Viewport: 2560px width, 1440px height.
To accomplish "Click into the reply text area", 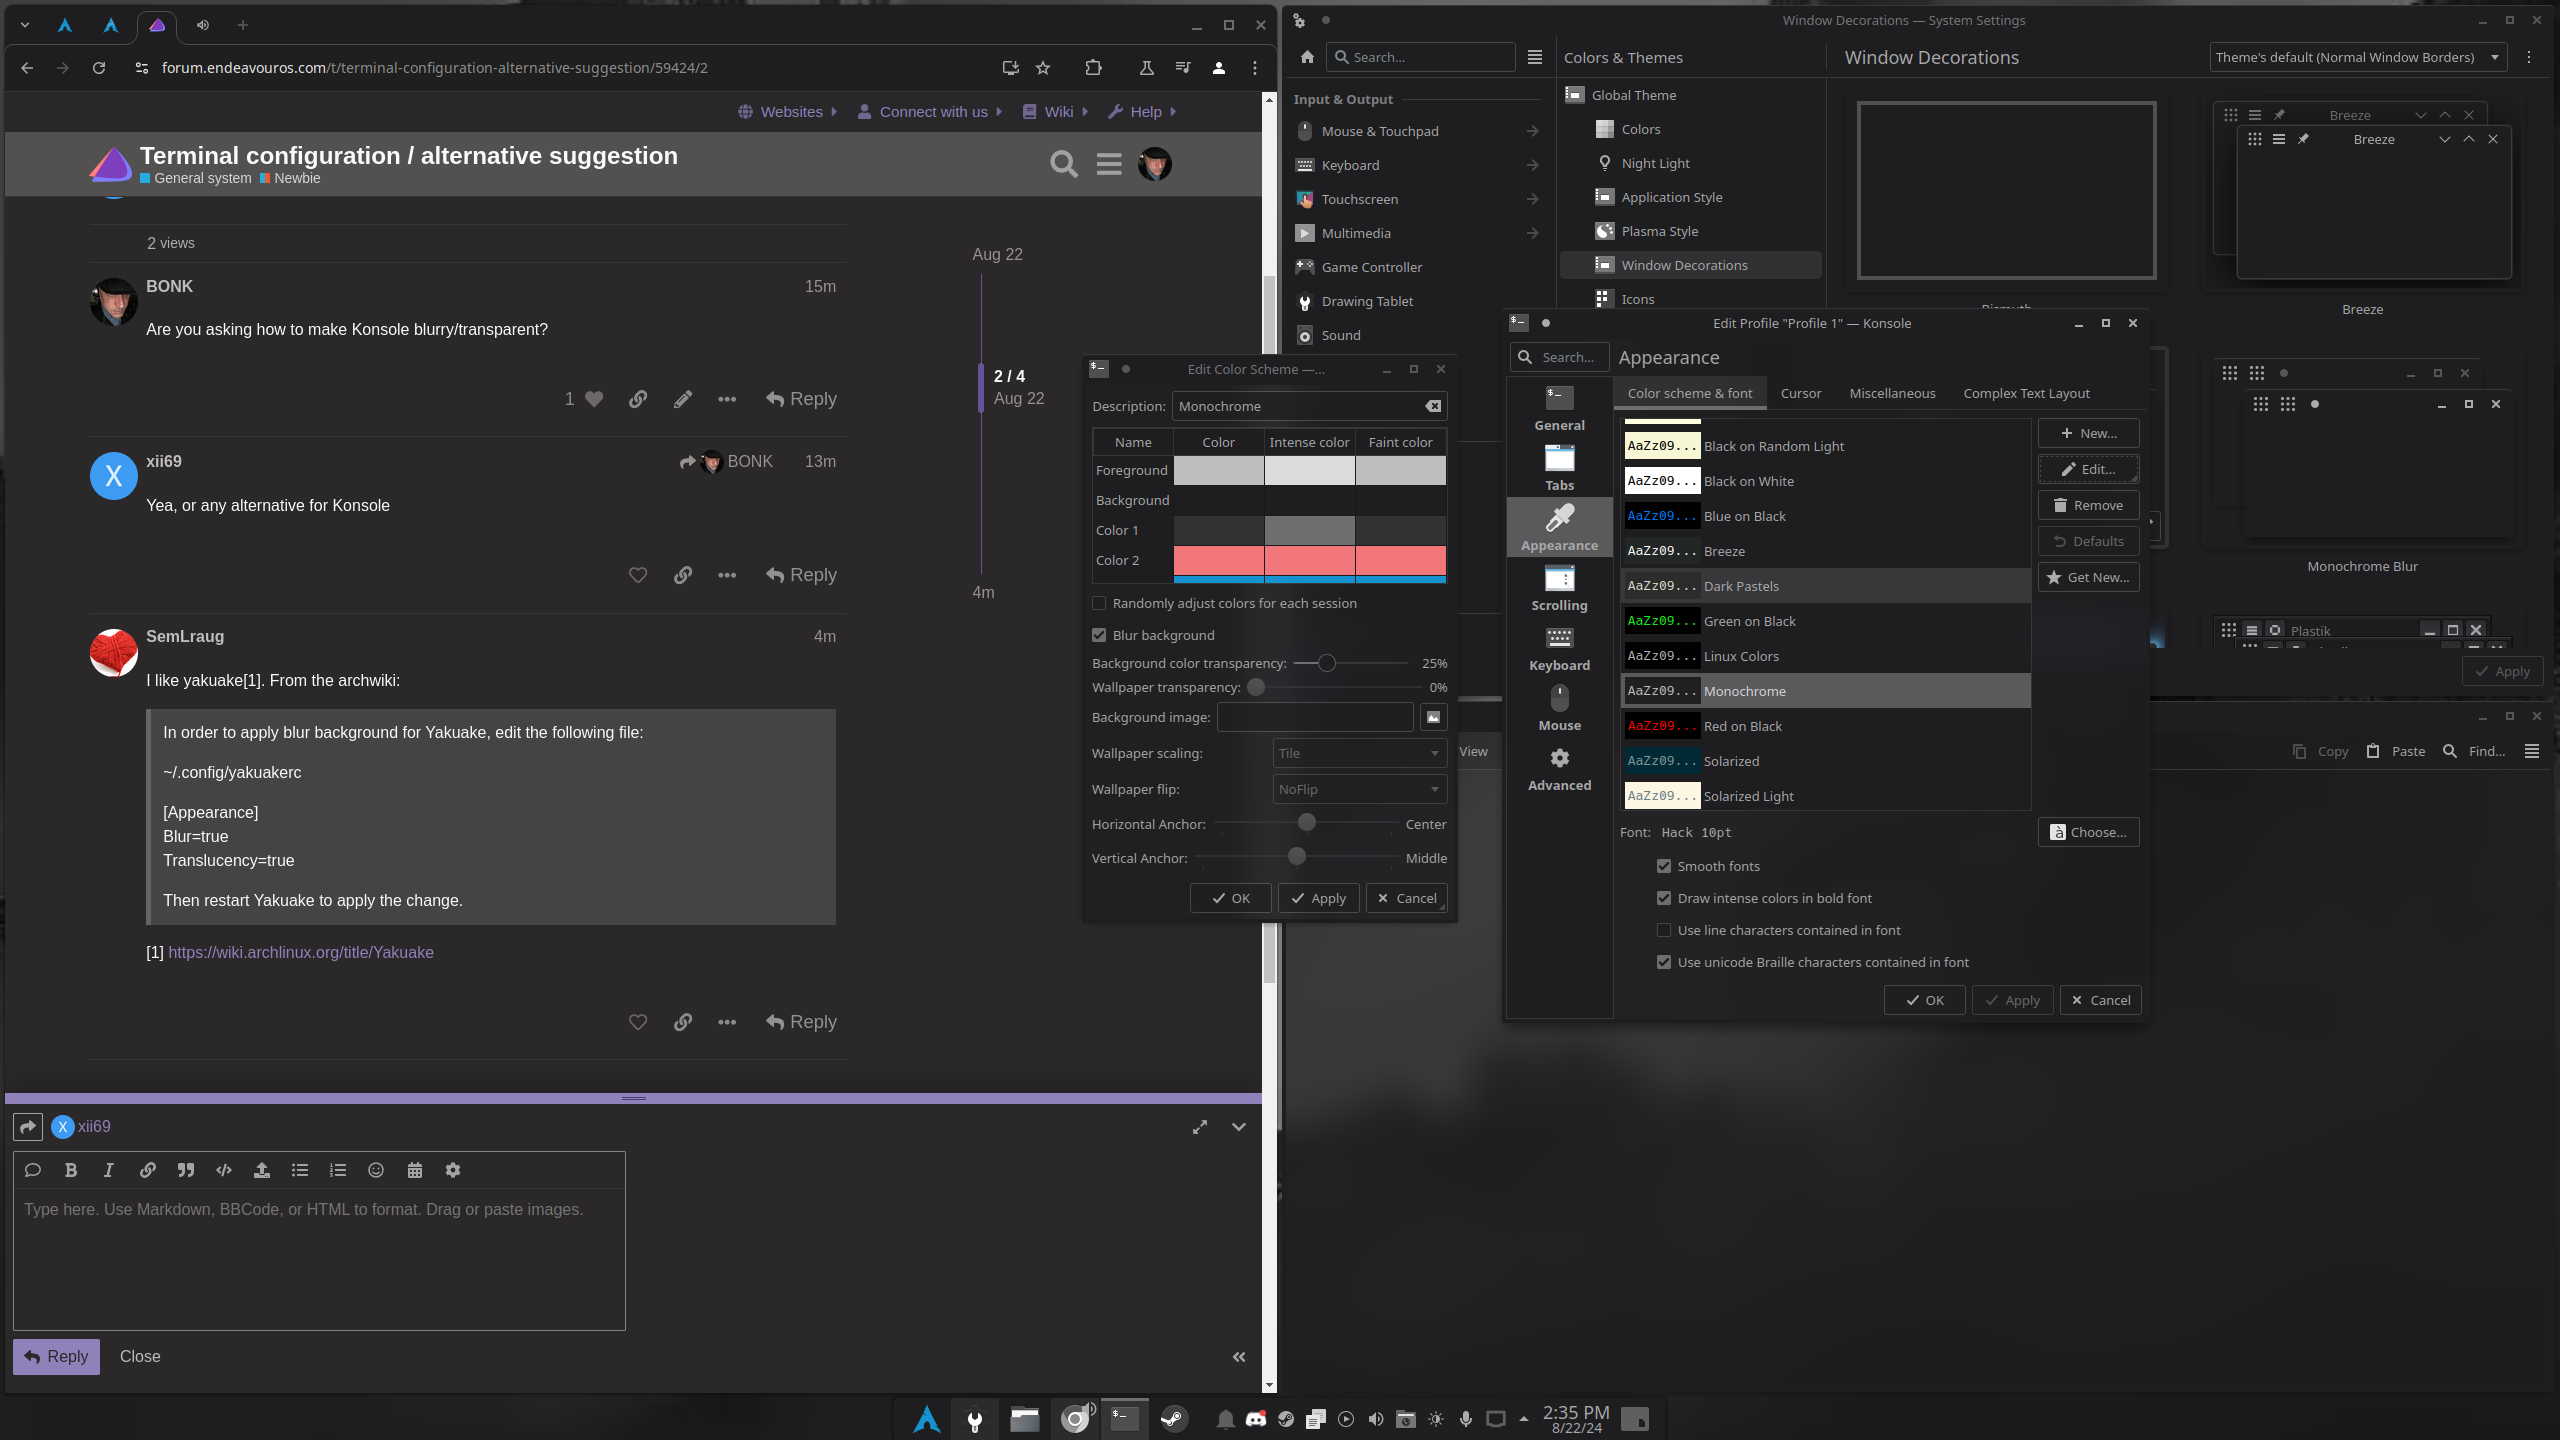I will coord(319,1258).
